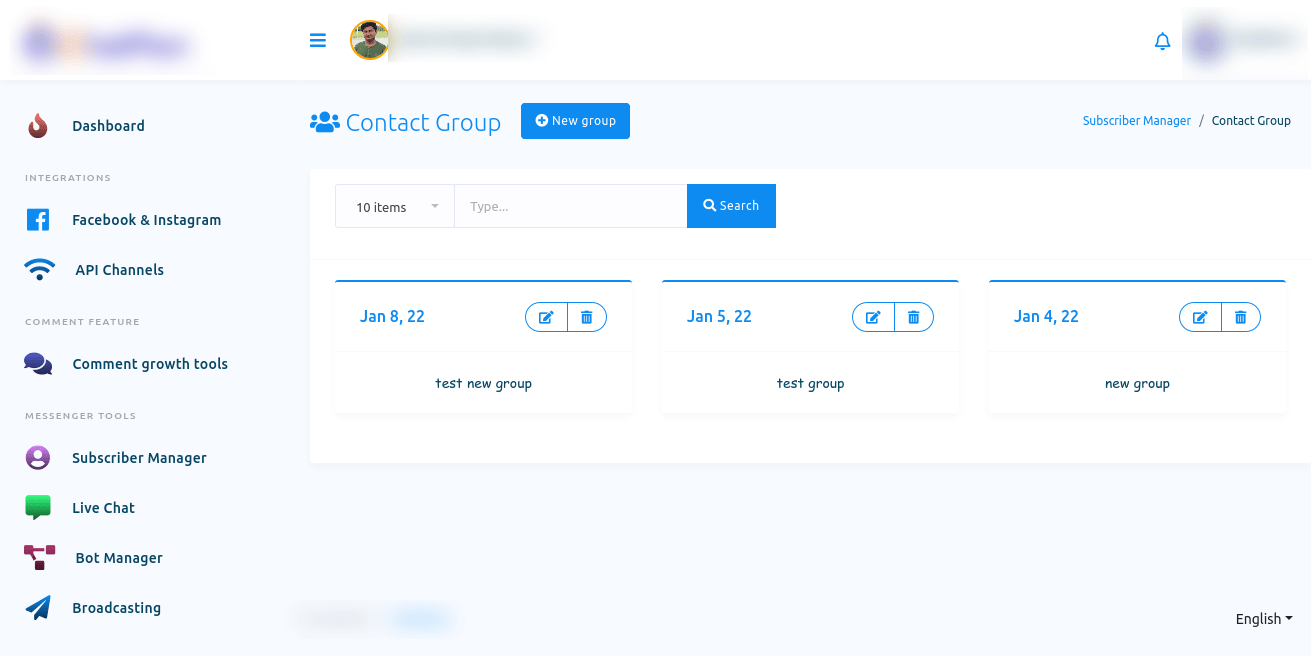Image resolution: width=1311 pixels, height=656 pixels.
Task: Open the English language dropdown
Action: pos(1264,619)
